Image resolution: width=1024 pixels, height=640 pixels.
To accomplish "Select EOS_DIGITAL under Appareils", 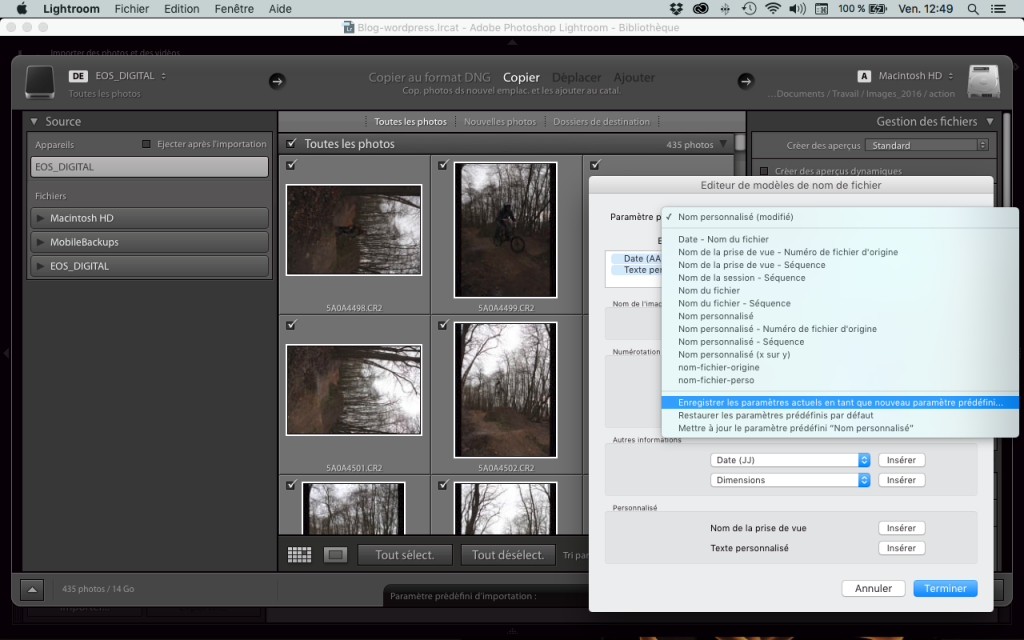I will [x=150, y=167].
